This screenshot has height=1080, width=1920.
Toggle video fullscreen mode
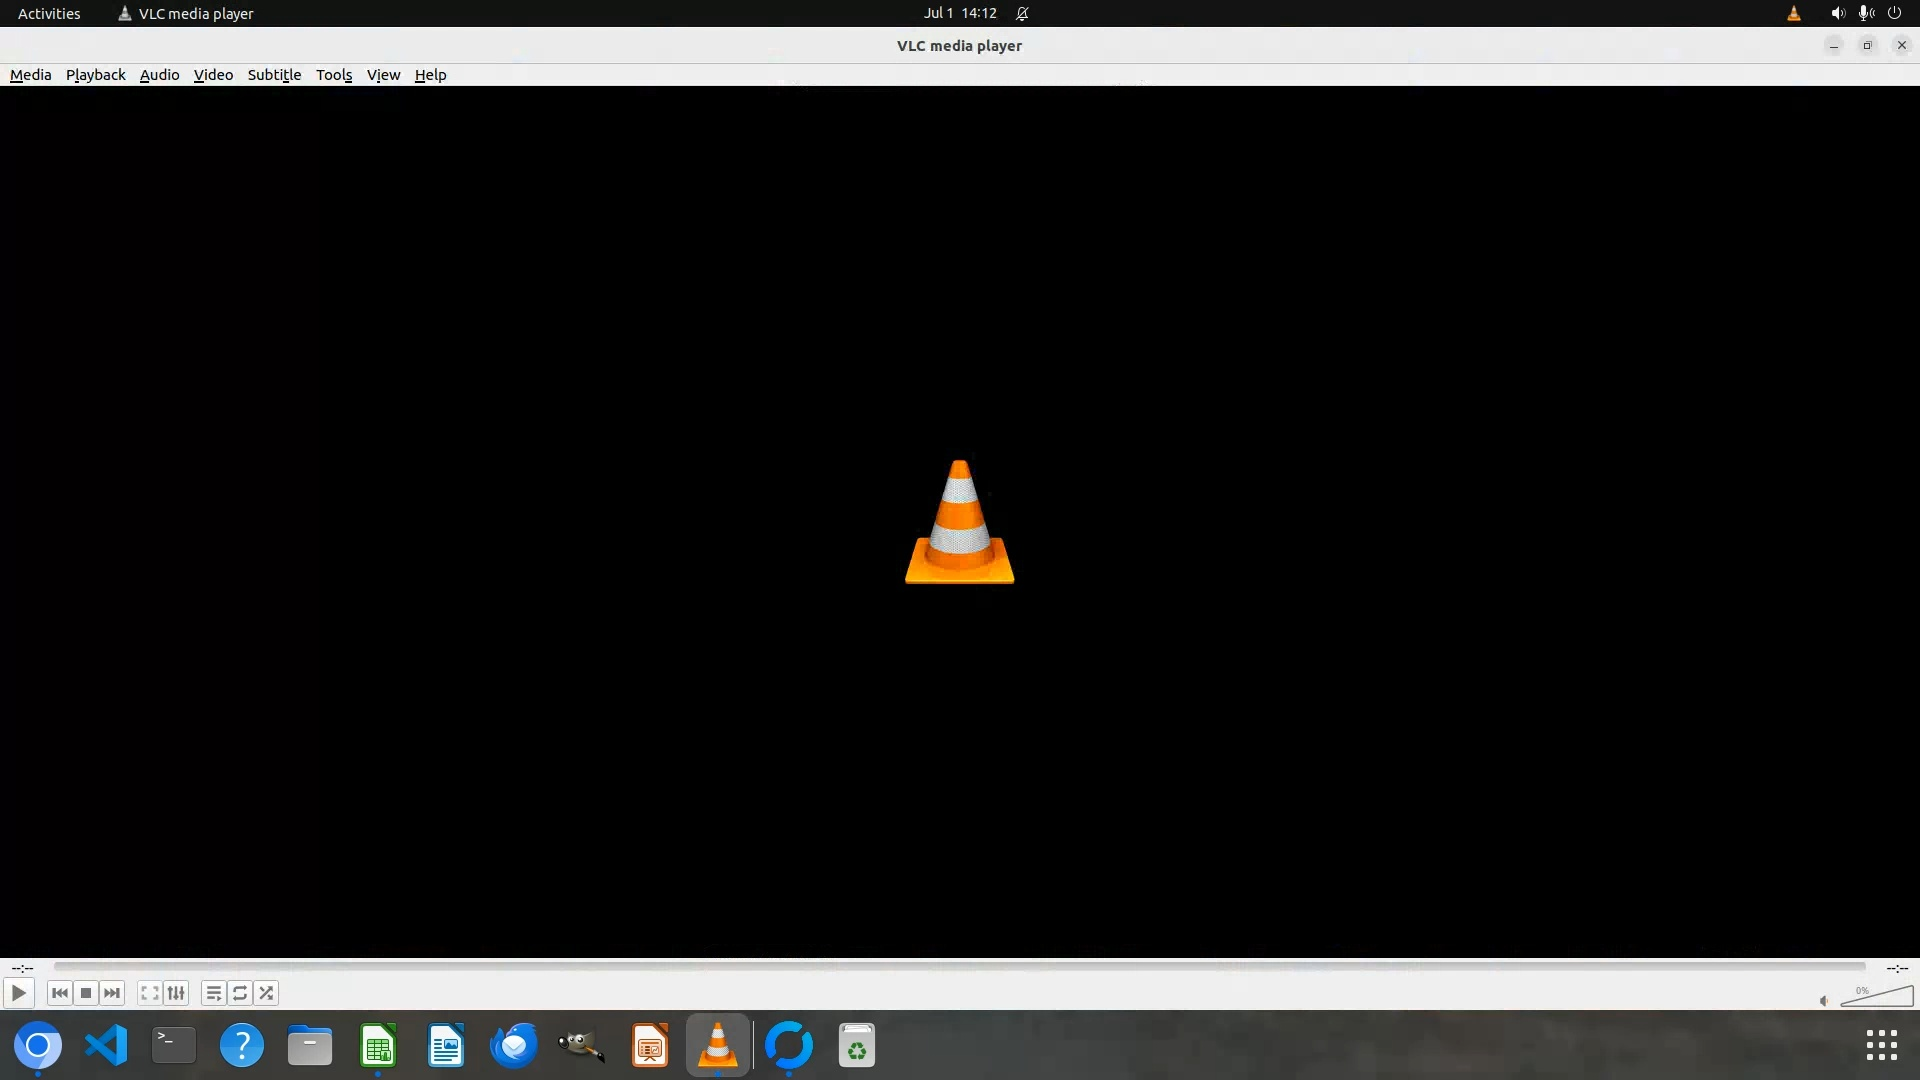pos(149,993)
